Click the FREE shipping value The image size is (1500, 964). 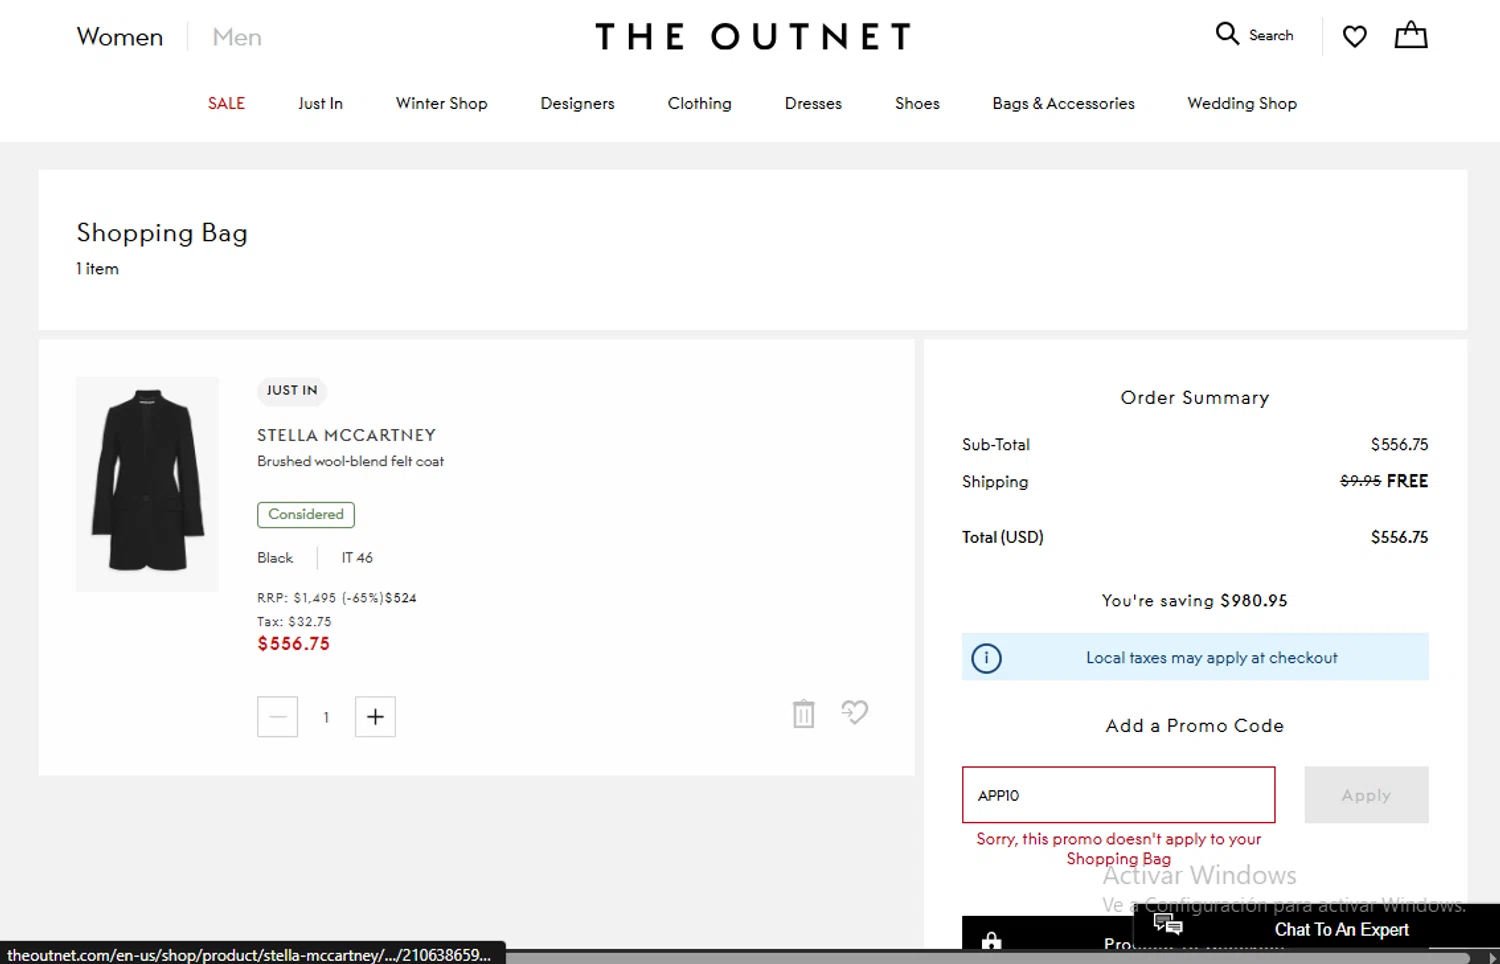[x=1407, y=481]
